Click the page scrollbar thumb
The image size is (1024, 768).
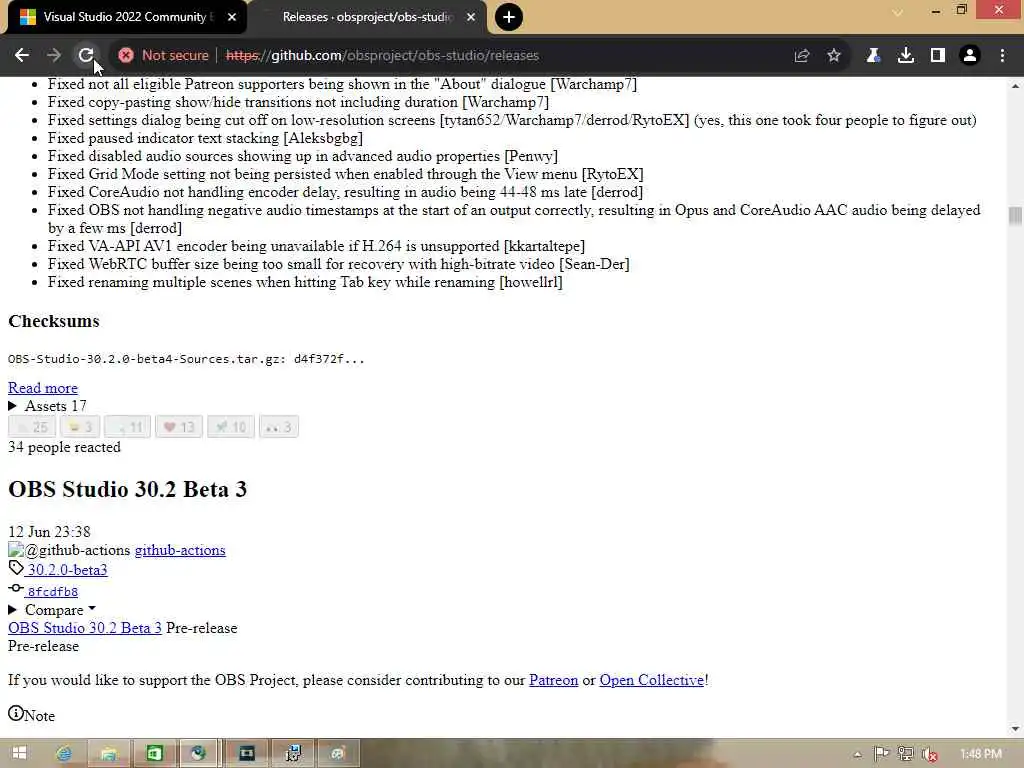coord(1015,216)
